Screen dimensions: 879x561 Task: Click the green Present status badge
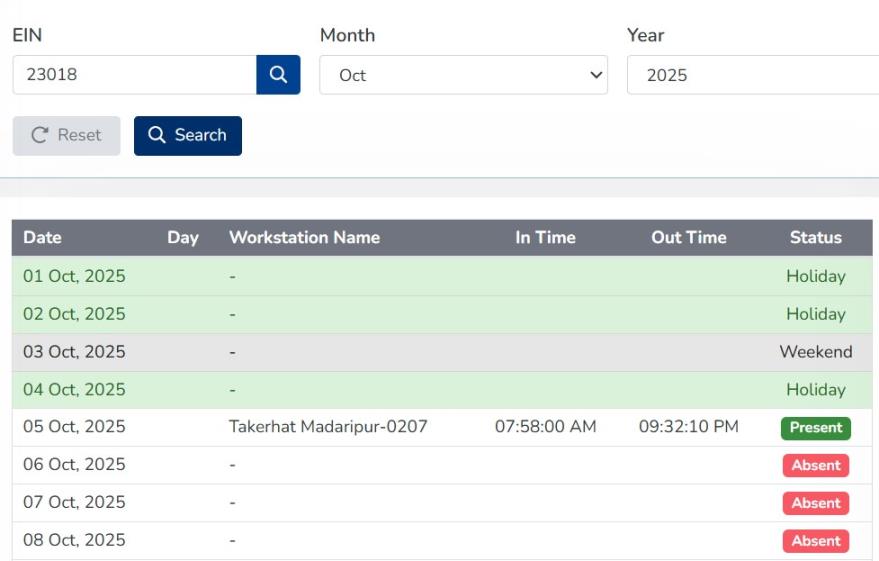click(815, 428)
